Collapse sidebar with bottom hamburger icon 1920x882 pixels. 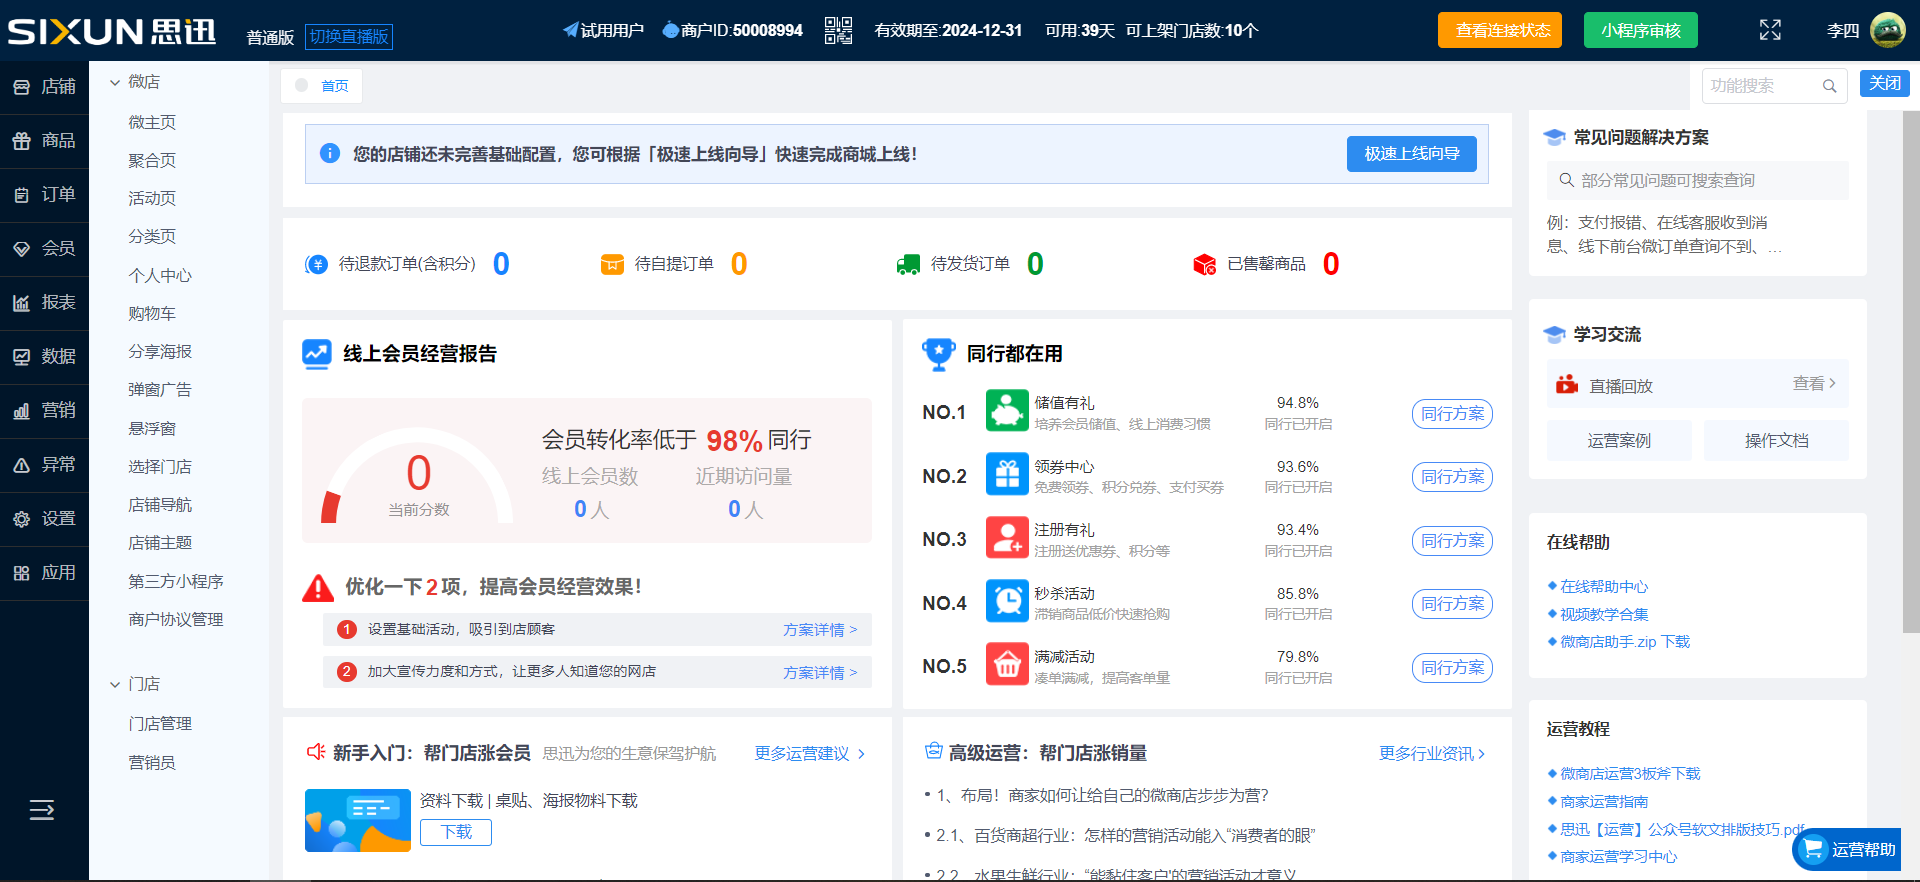click(42, 810)
